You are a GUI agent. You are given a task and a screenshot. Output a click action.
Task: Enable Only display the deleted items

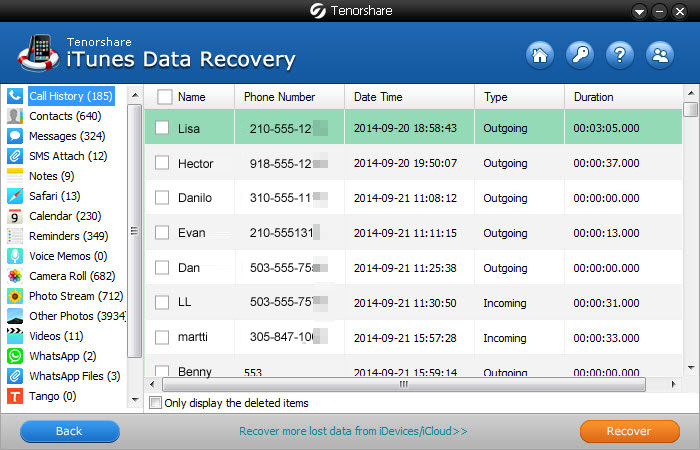tap(155, 403)
